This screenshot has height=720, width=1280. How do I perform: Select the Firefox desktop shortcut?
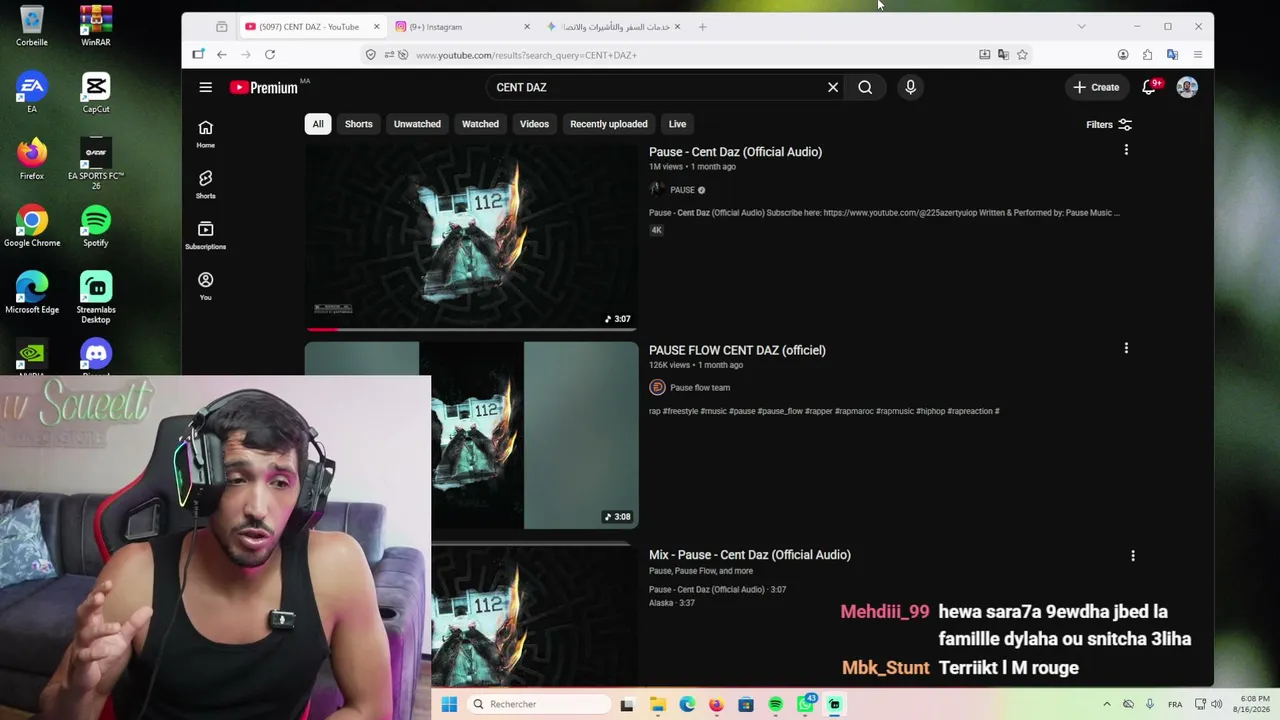(32, 160)
